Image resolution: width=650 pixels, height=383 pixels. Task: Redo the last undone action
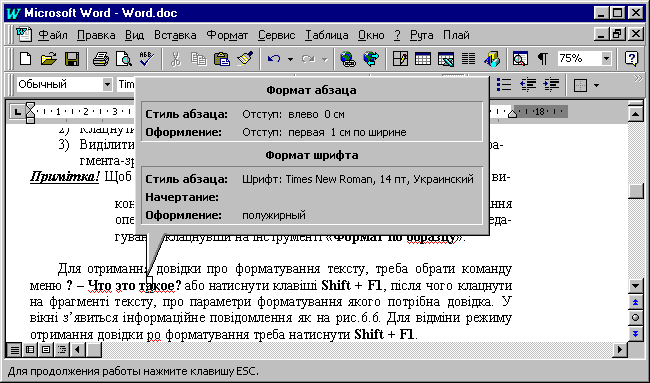click(309, 59)
